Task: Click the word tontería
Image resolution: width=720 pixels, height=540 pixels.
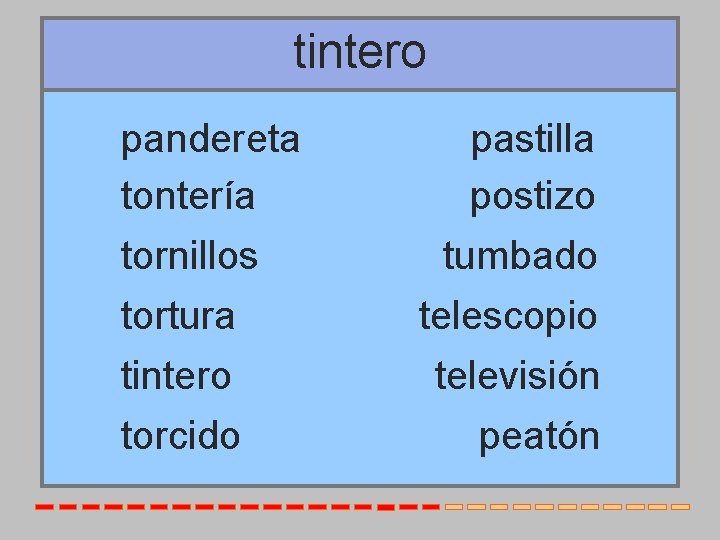Action: [x=187, y=196]
